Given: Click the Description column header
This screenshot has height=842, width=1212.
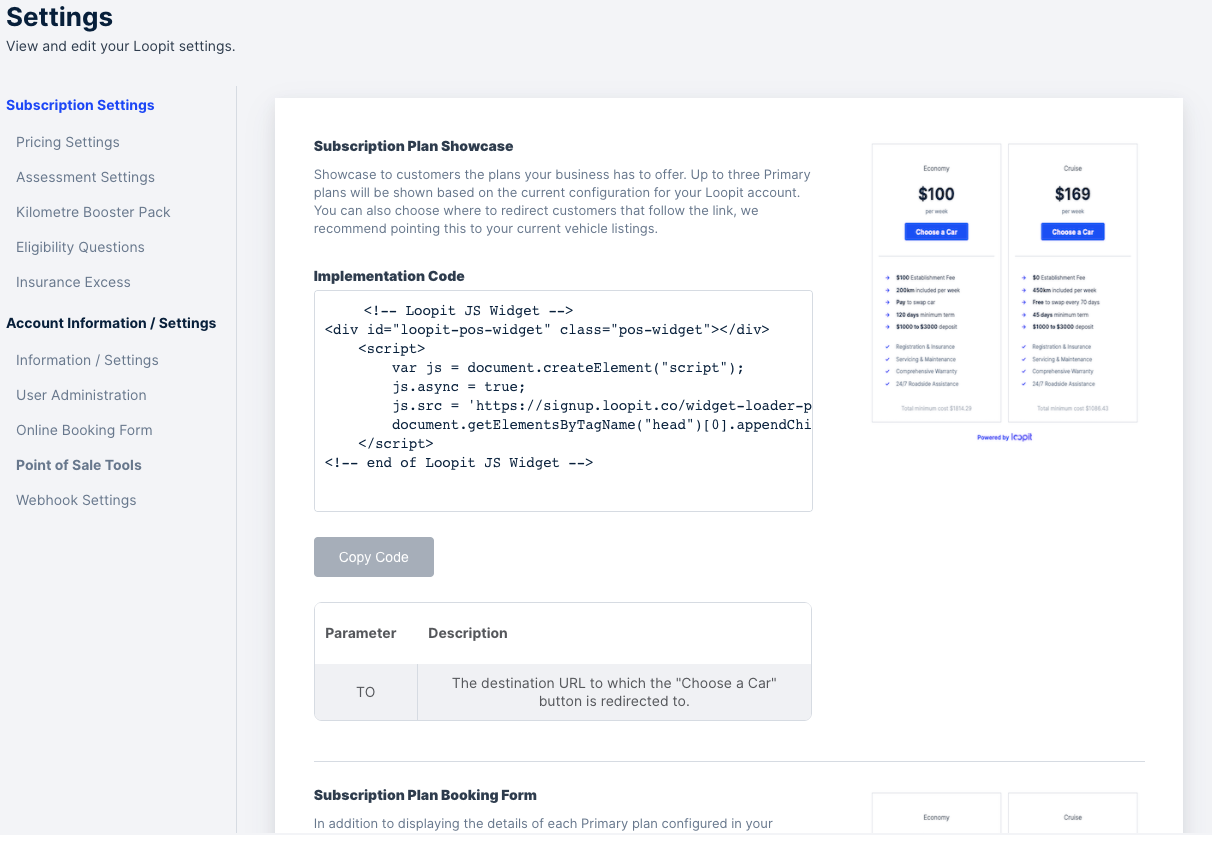Looking at the screenshot, I should pos(468,633).
